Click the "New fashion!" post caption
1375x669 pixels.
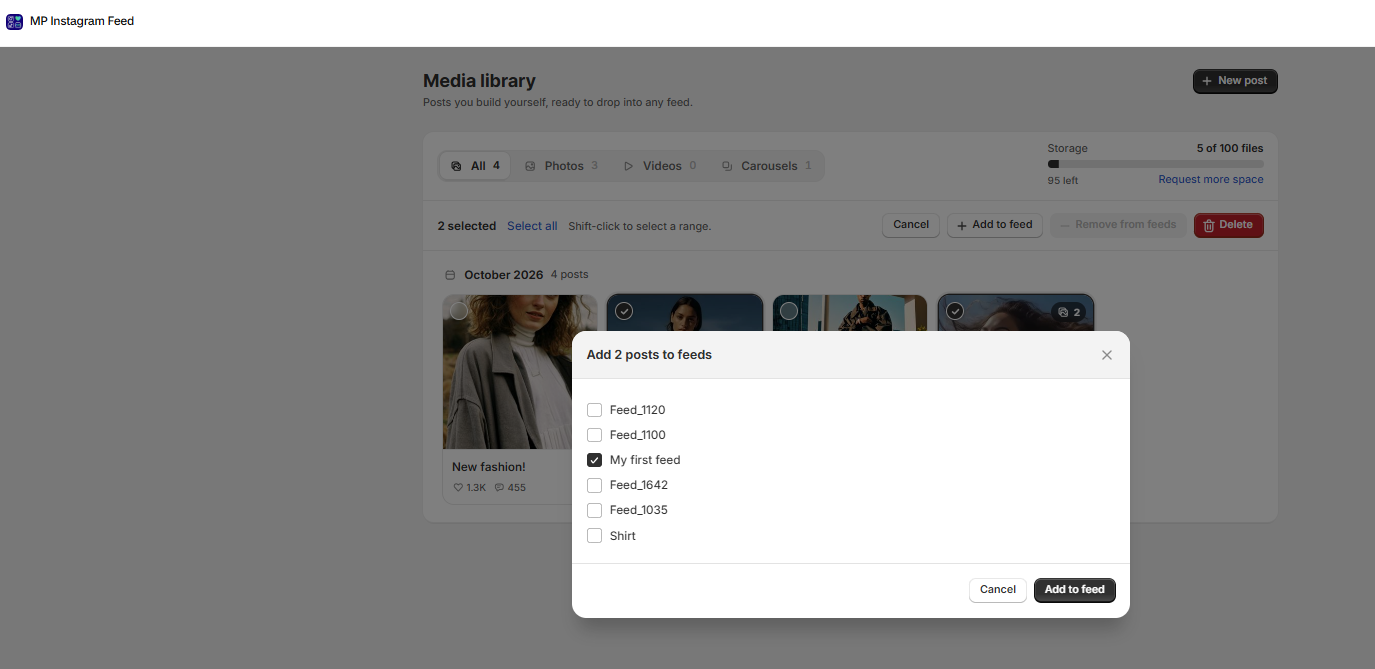[489, 467]
